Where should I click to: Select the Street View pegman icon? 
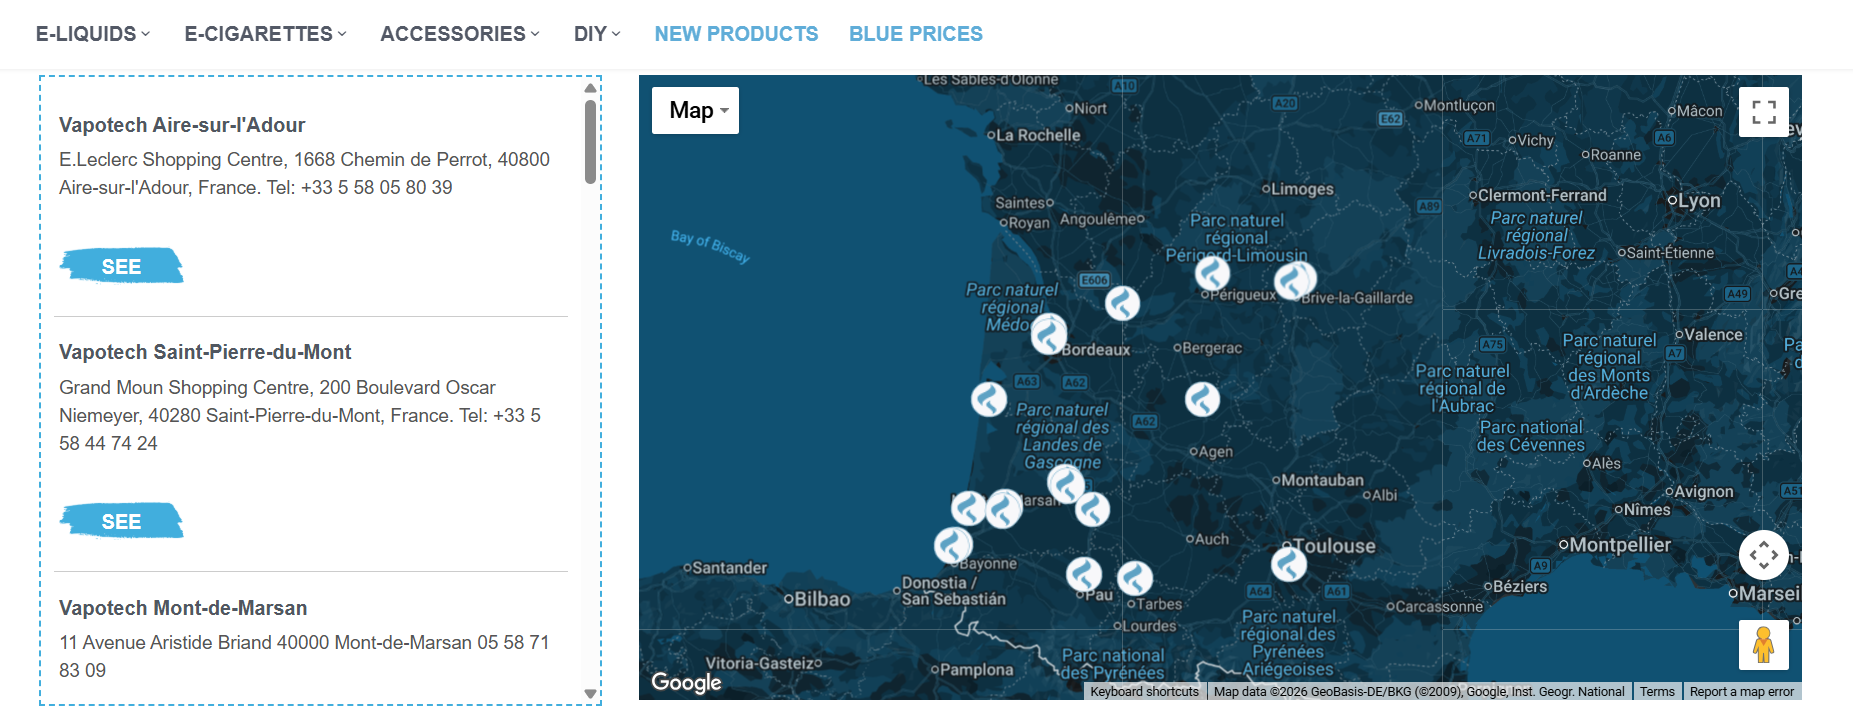[x=1764, y=645]
